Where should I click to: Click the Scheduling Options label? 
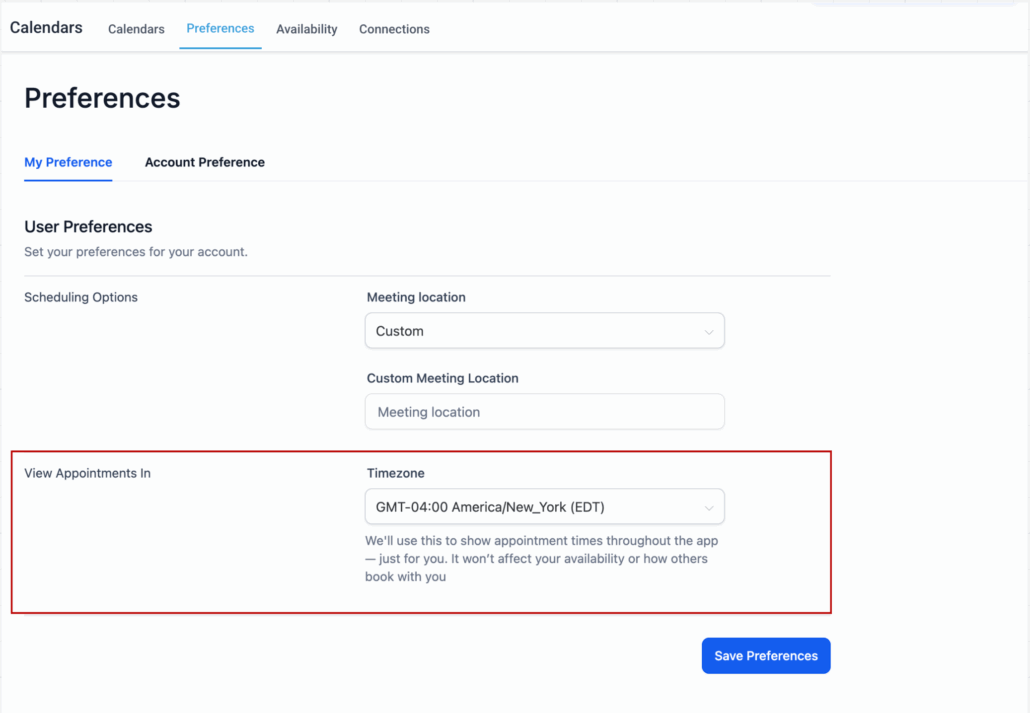click(x=81, y=297)
